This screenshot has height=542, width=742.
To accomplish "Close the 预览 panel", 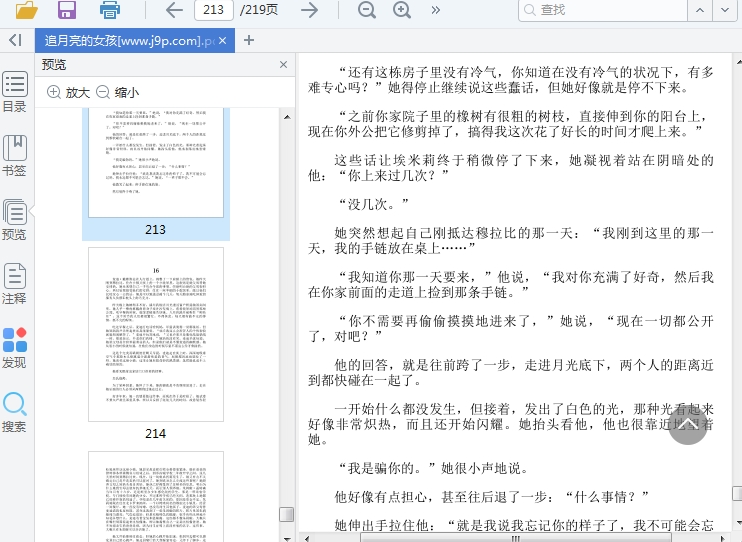I will [283, 65].
